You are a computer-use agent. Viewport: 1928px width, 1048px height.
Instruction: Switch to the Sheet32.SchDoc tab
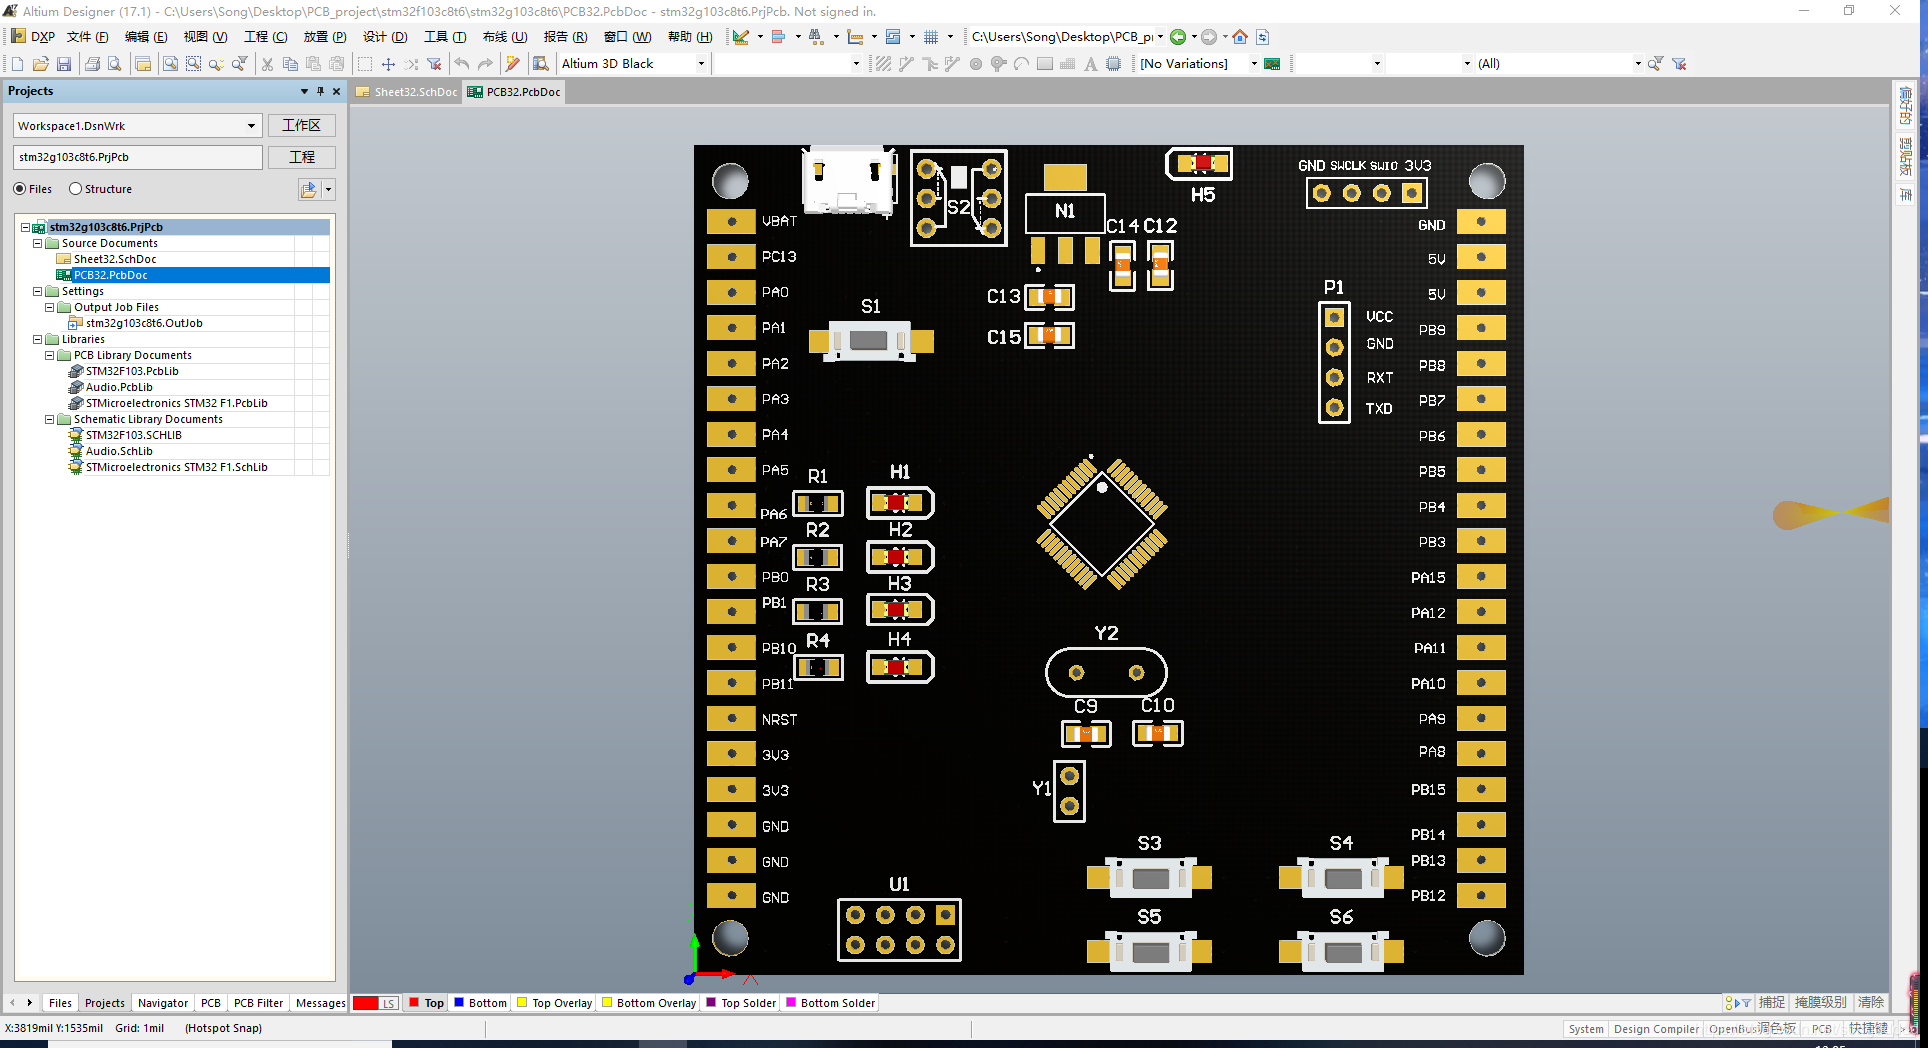coord(414,92)
